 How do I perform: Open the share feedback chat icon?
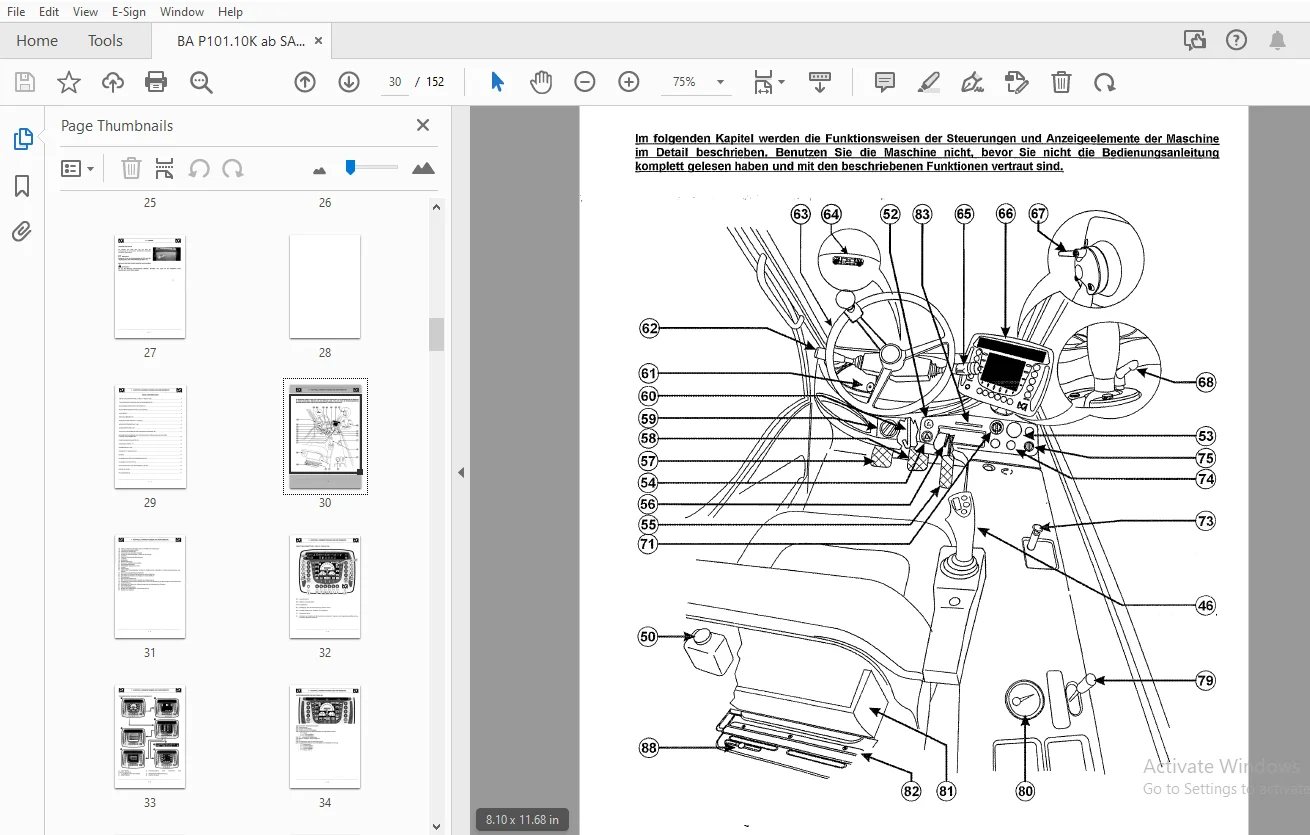pyautogui.click(x=1195, y=40)
